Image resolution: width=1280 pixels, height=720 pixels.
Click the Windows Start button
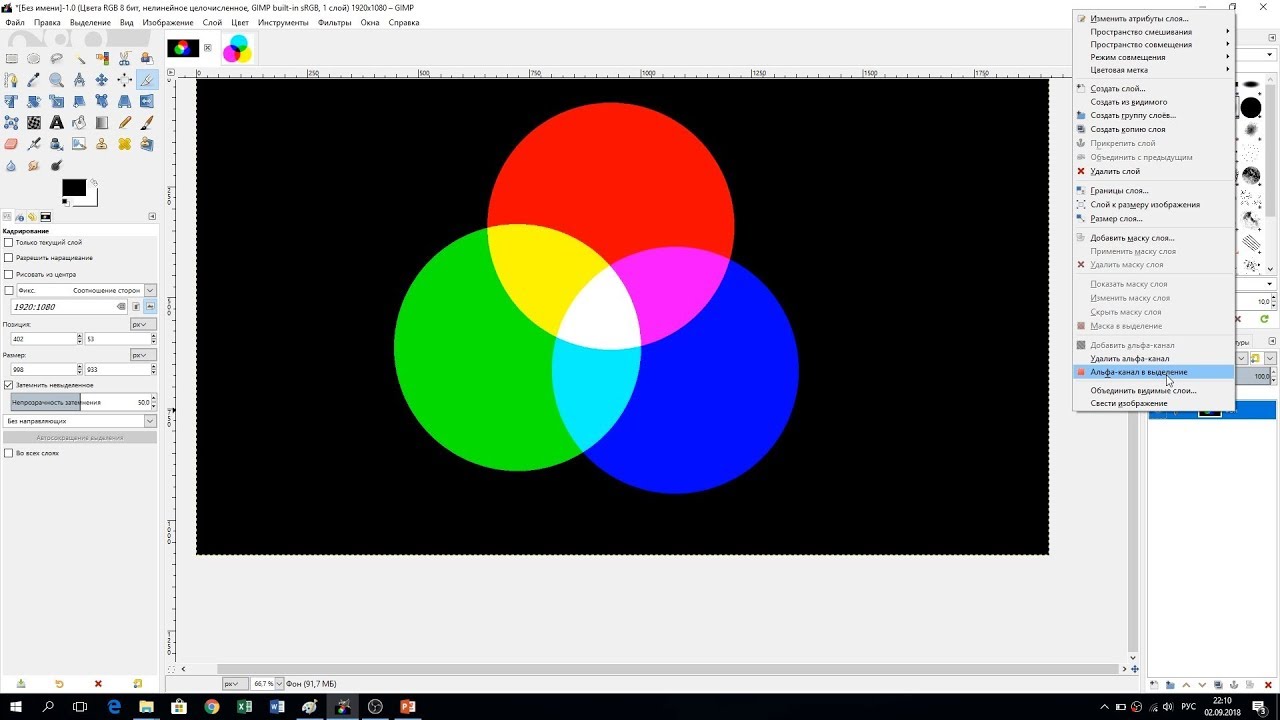pyautogui.click(x=16, y=706)
